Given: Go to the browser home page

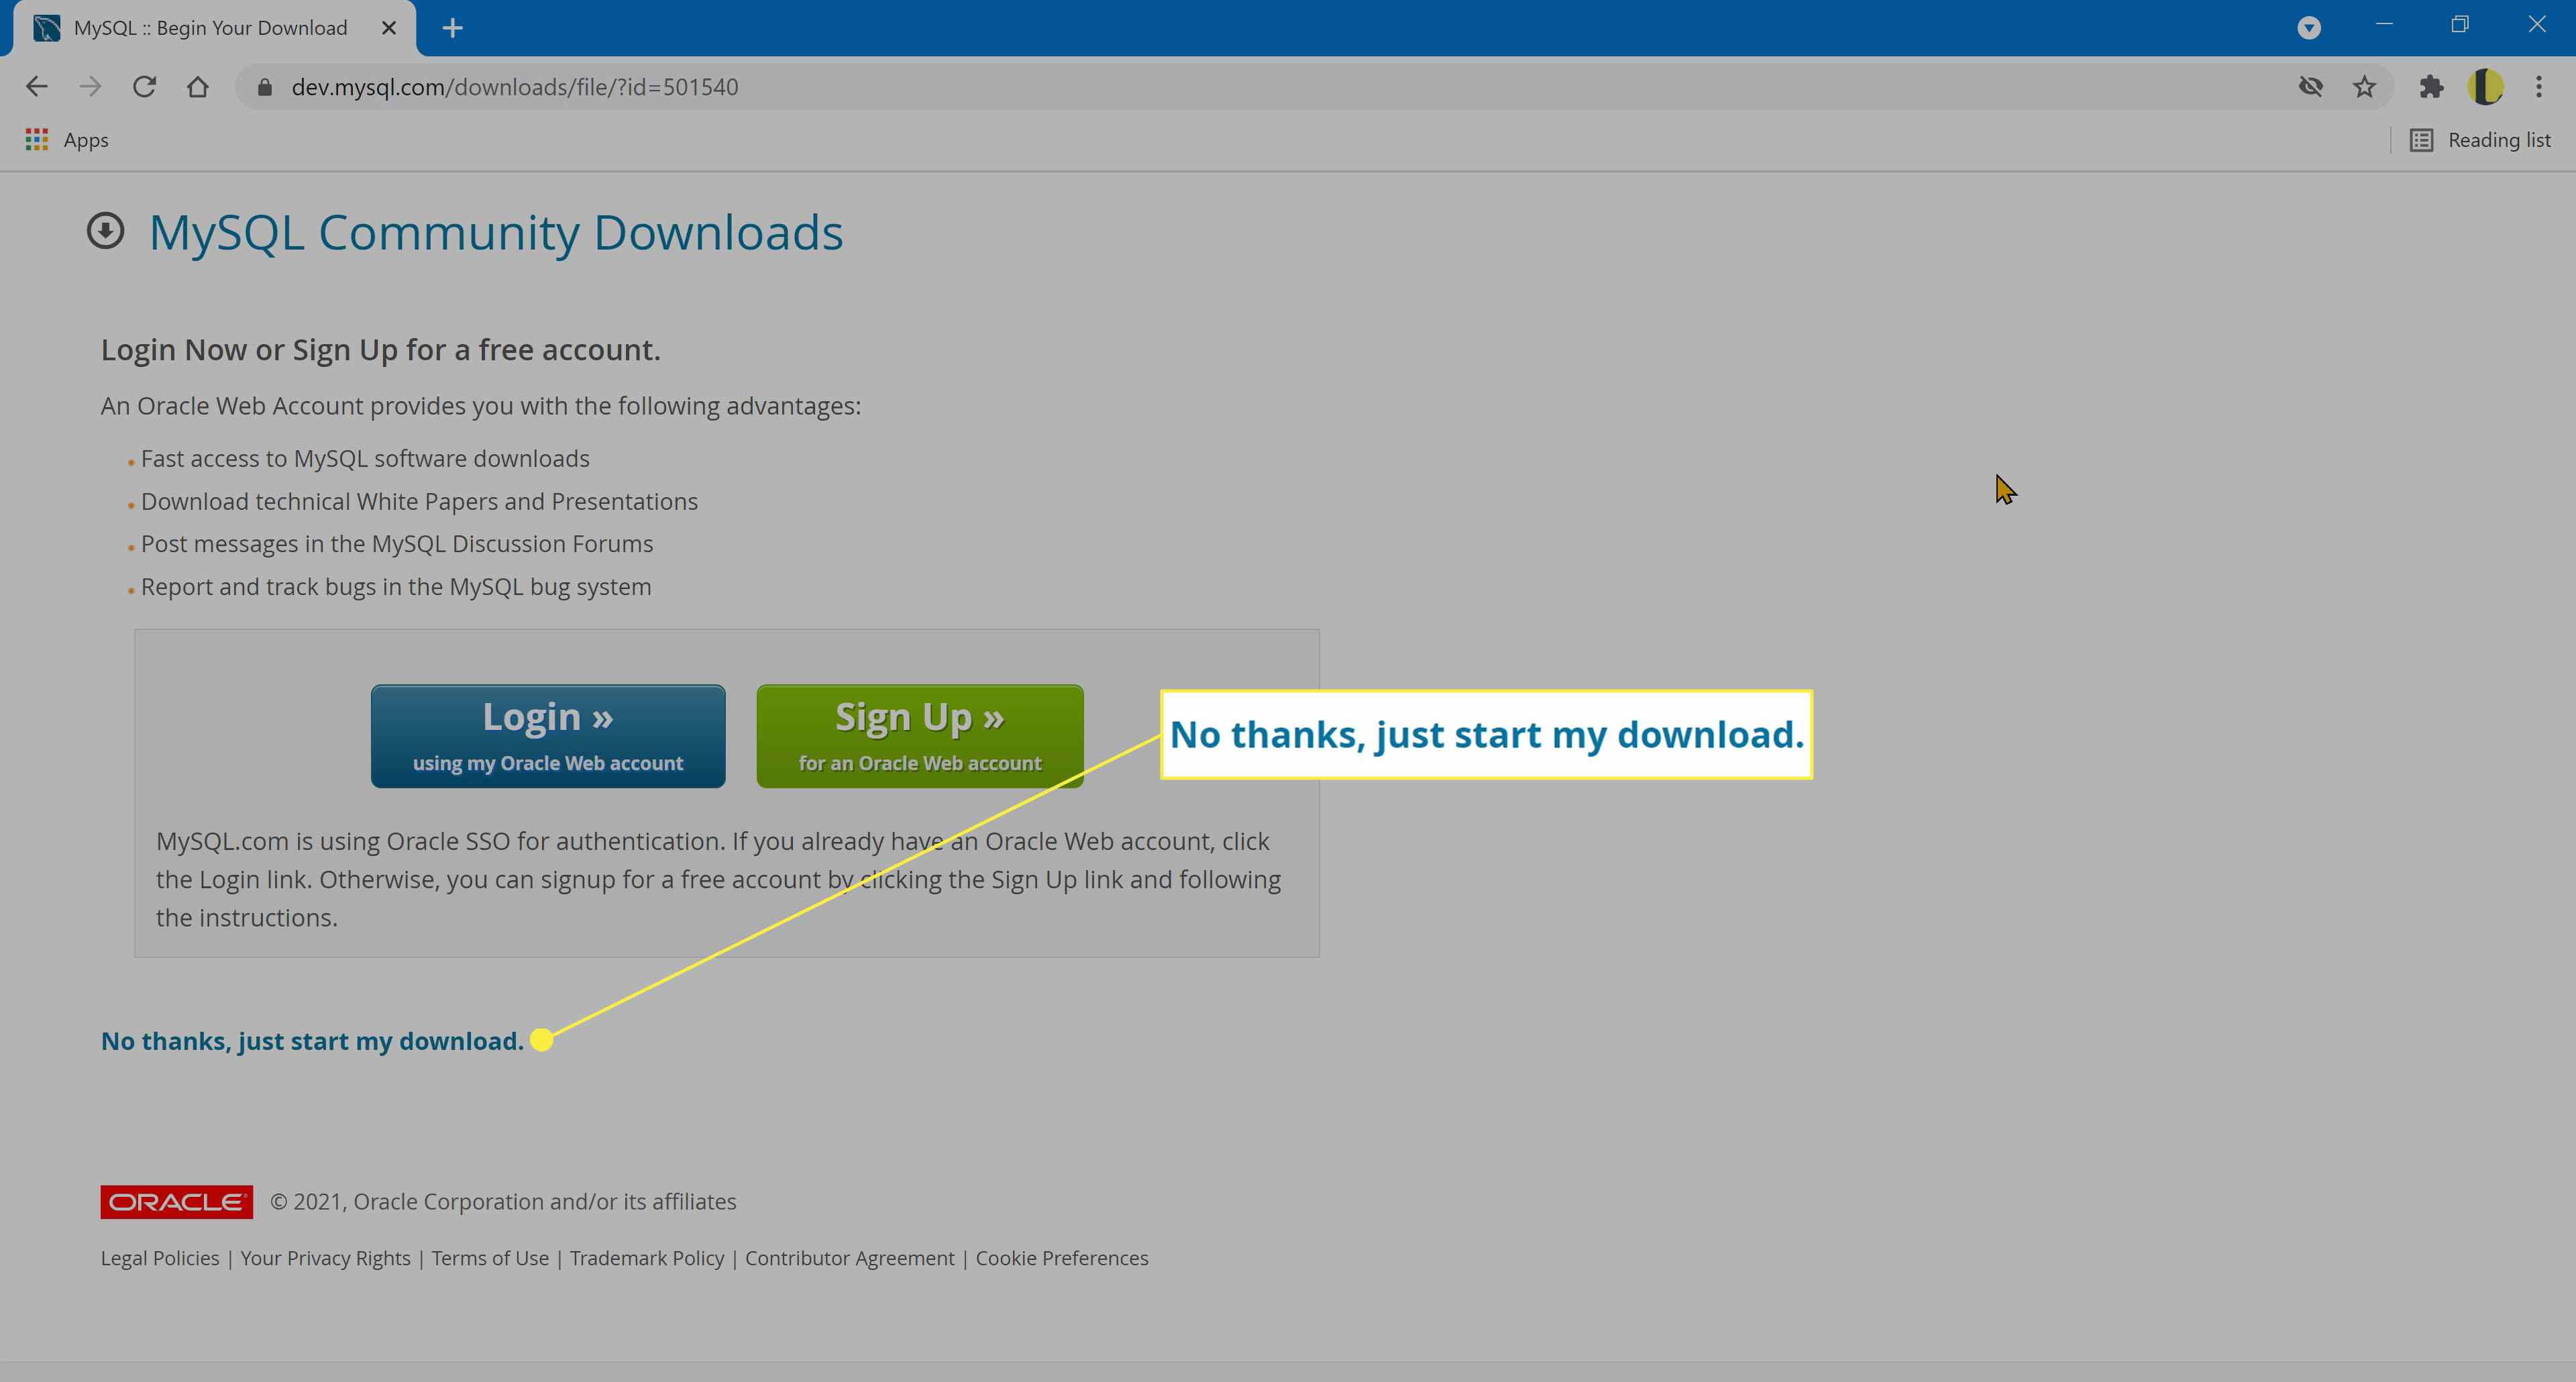Looking at the screenshot, I should pos(198,87).
